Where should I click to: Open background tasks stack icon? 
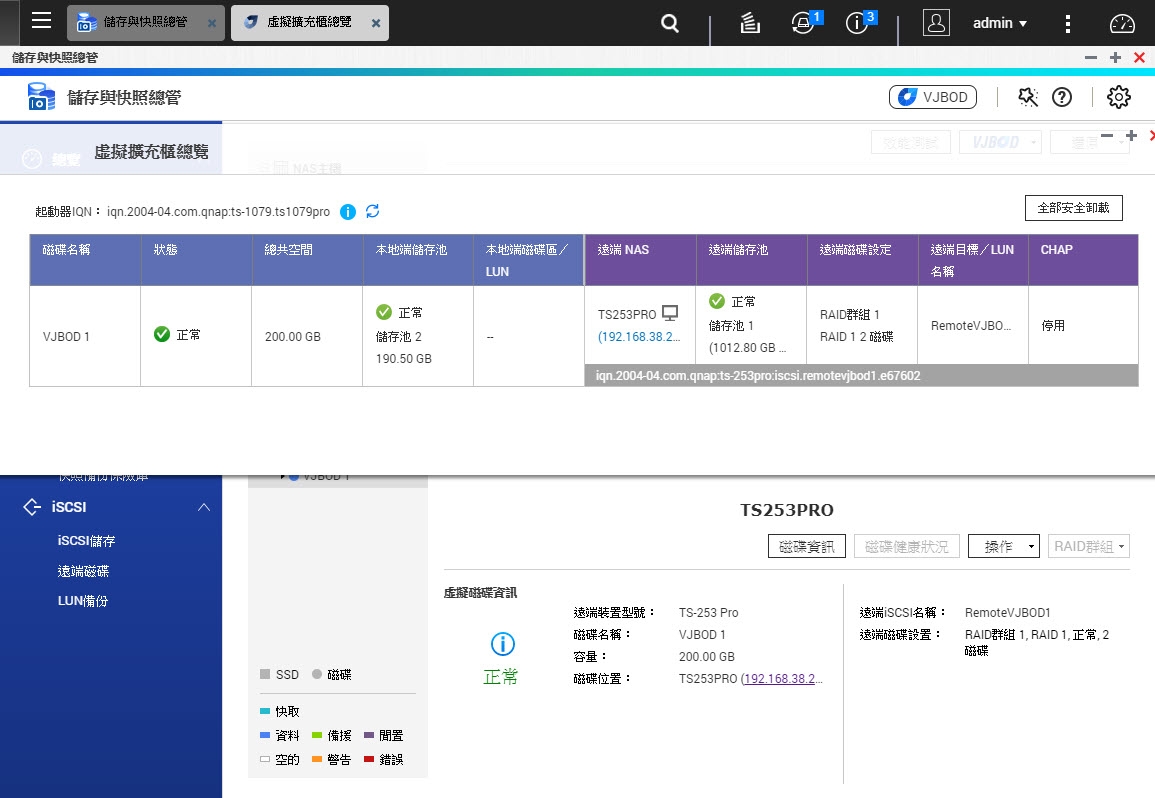(x=750, y=24)
